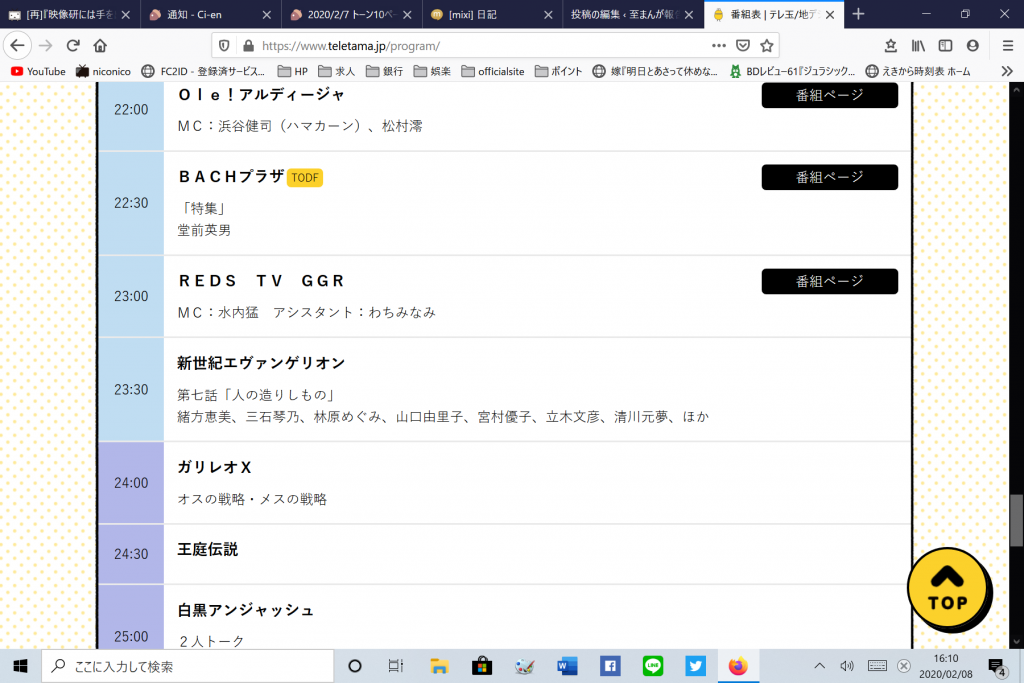Click the 新世紀エヴァンゲリオン program title
The height and width of the screenshot is (683, 1024).
261,363
